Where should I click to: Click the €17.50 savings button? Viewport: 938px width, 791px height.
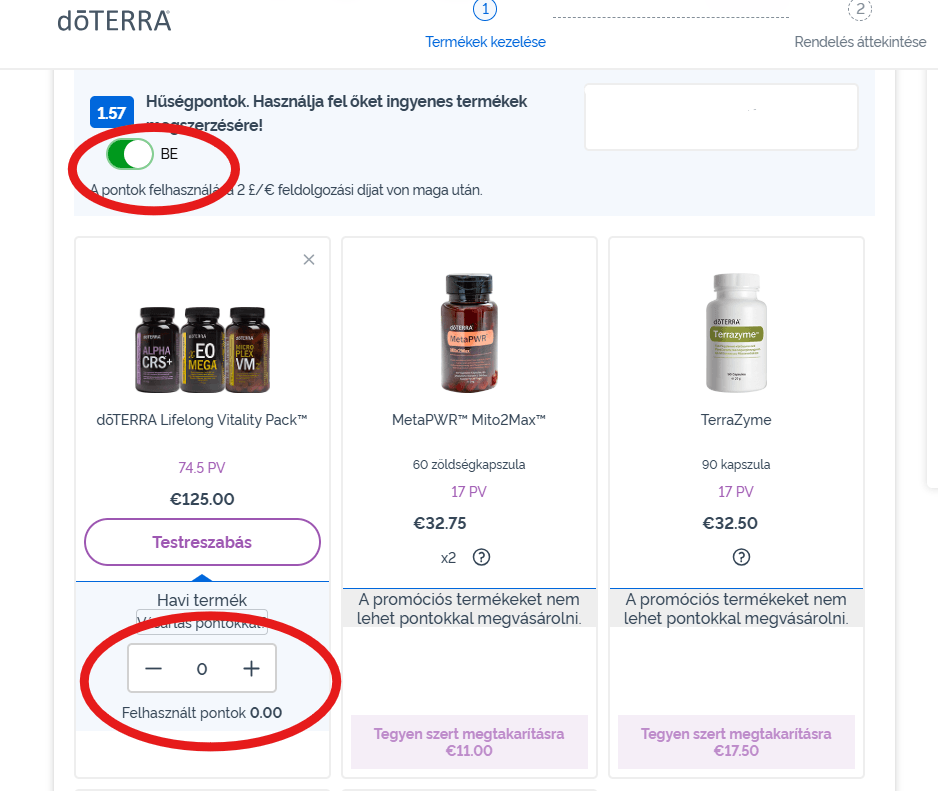736,742
